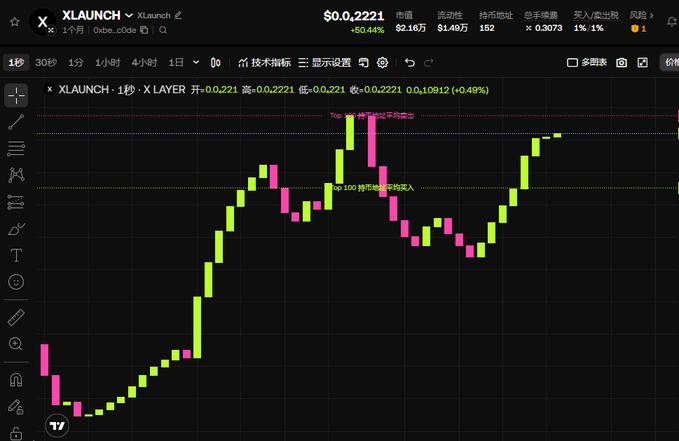Open 显示设置 display settings
The width and height of the screenshot is (679, 441).
click(x=325, y=62)
